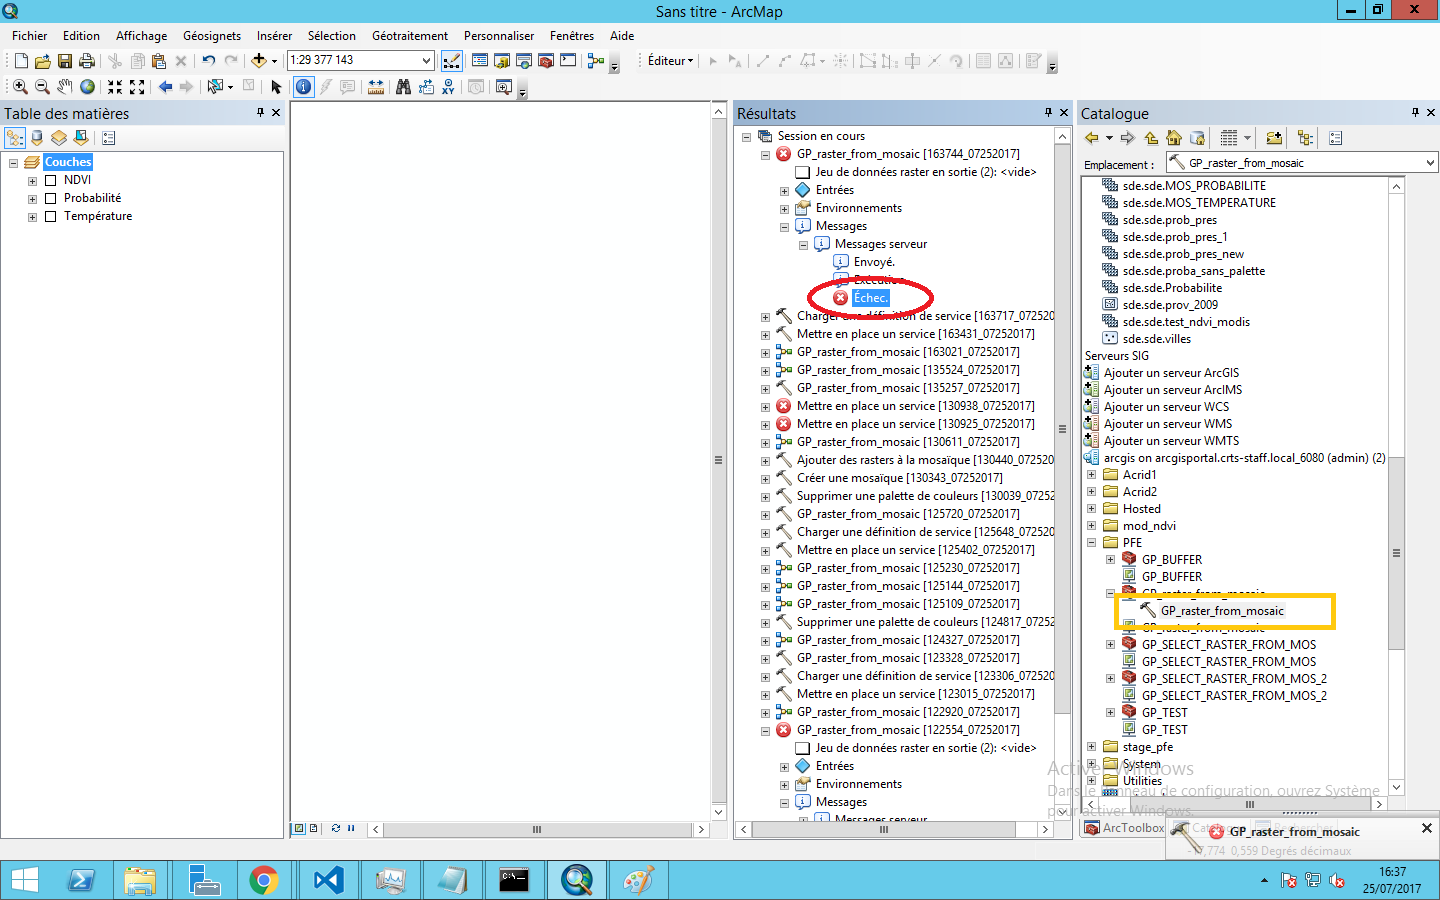Create a new map document
1440x900 pixels.
point(20,61)
